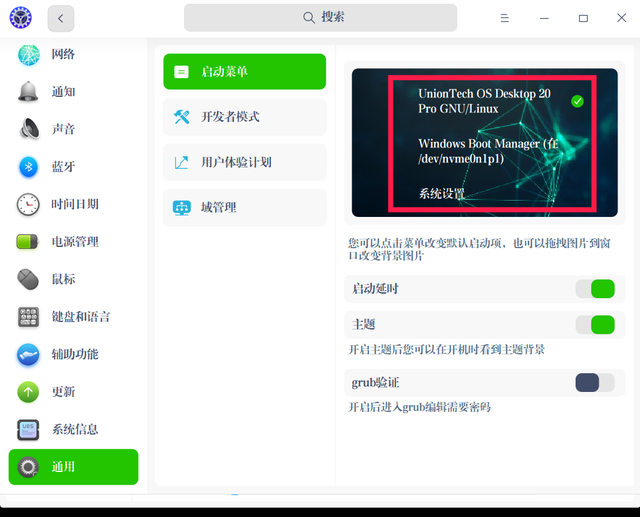Viewport: 640px width, 517px height.
Task: Choose the 系统设置 boot entry
Action: (x=442, y=193)
